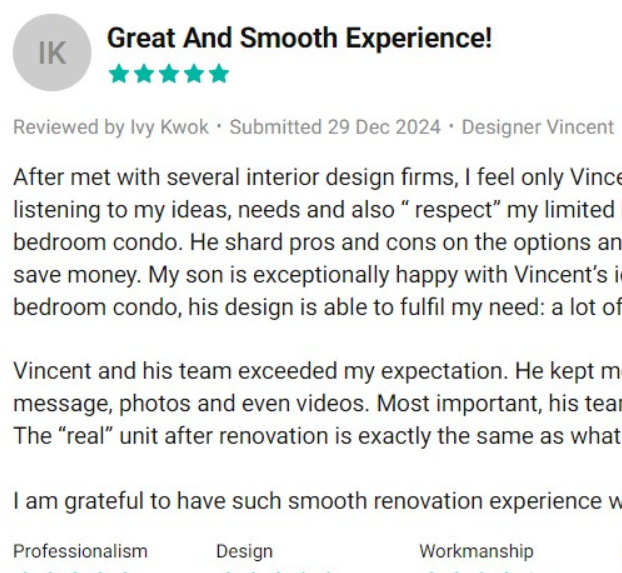Image resolution: width=622 pixels, height=573 pixels.
Task: Open the "Great And Smooth Experience!" review title
Action: click(x=299, y=39)
